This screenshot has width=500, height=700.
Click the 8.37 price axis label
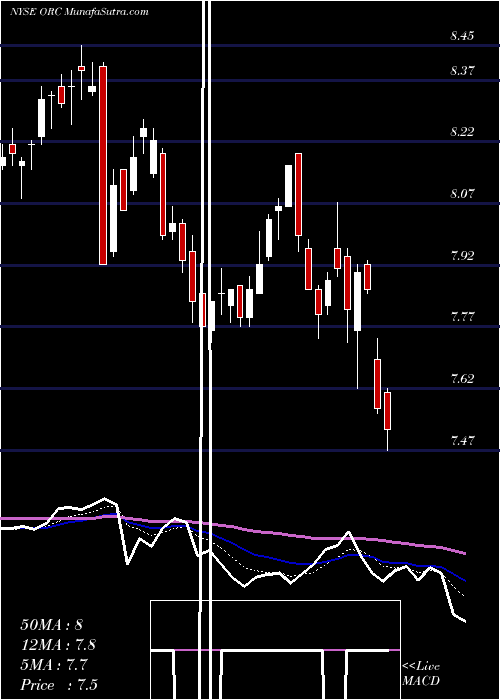click(462, 71)
